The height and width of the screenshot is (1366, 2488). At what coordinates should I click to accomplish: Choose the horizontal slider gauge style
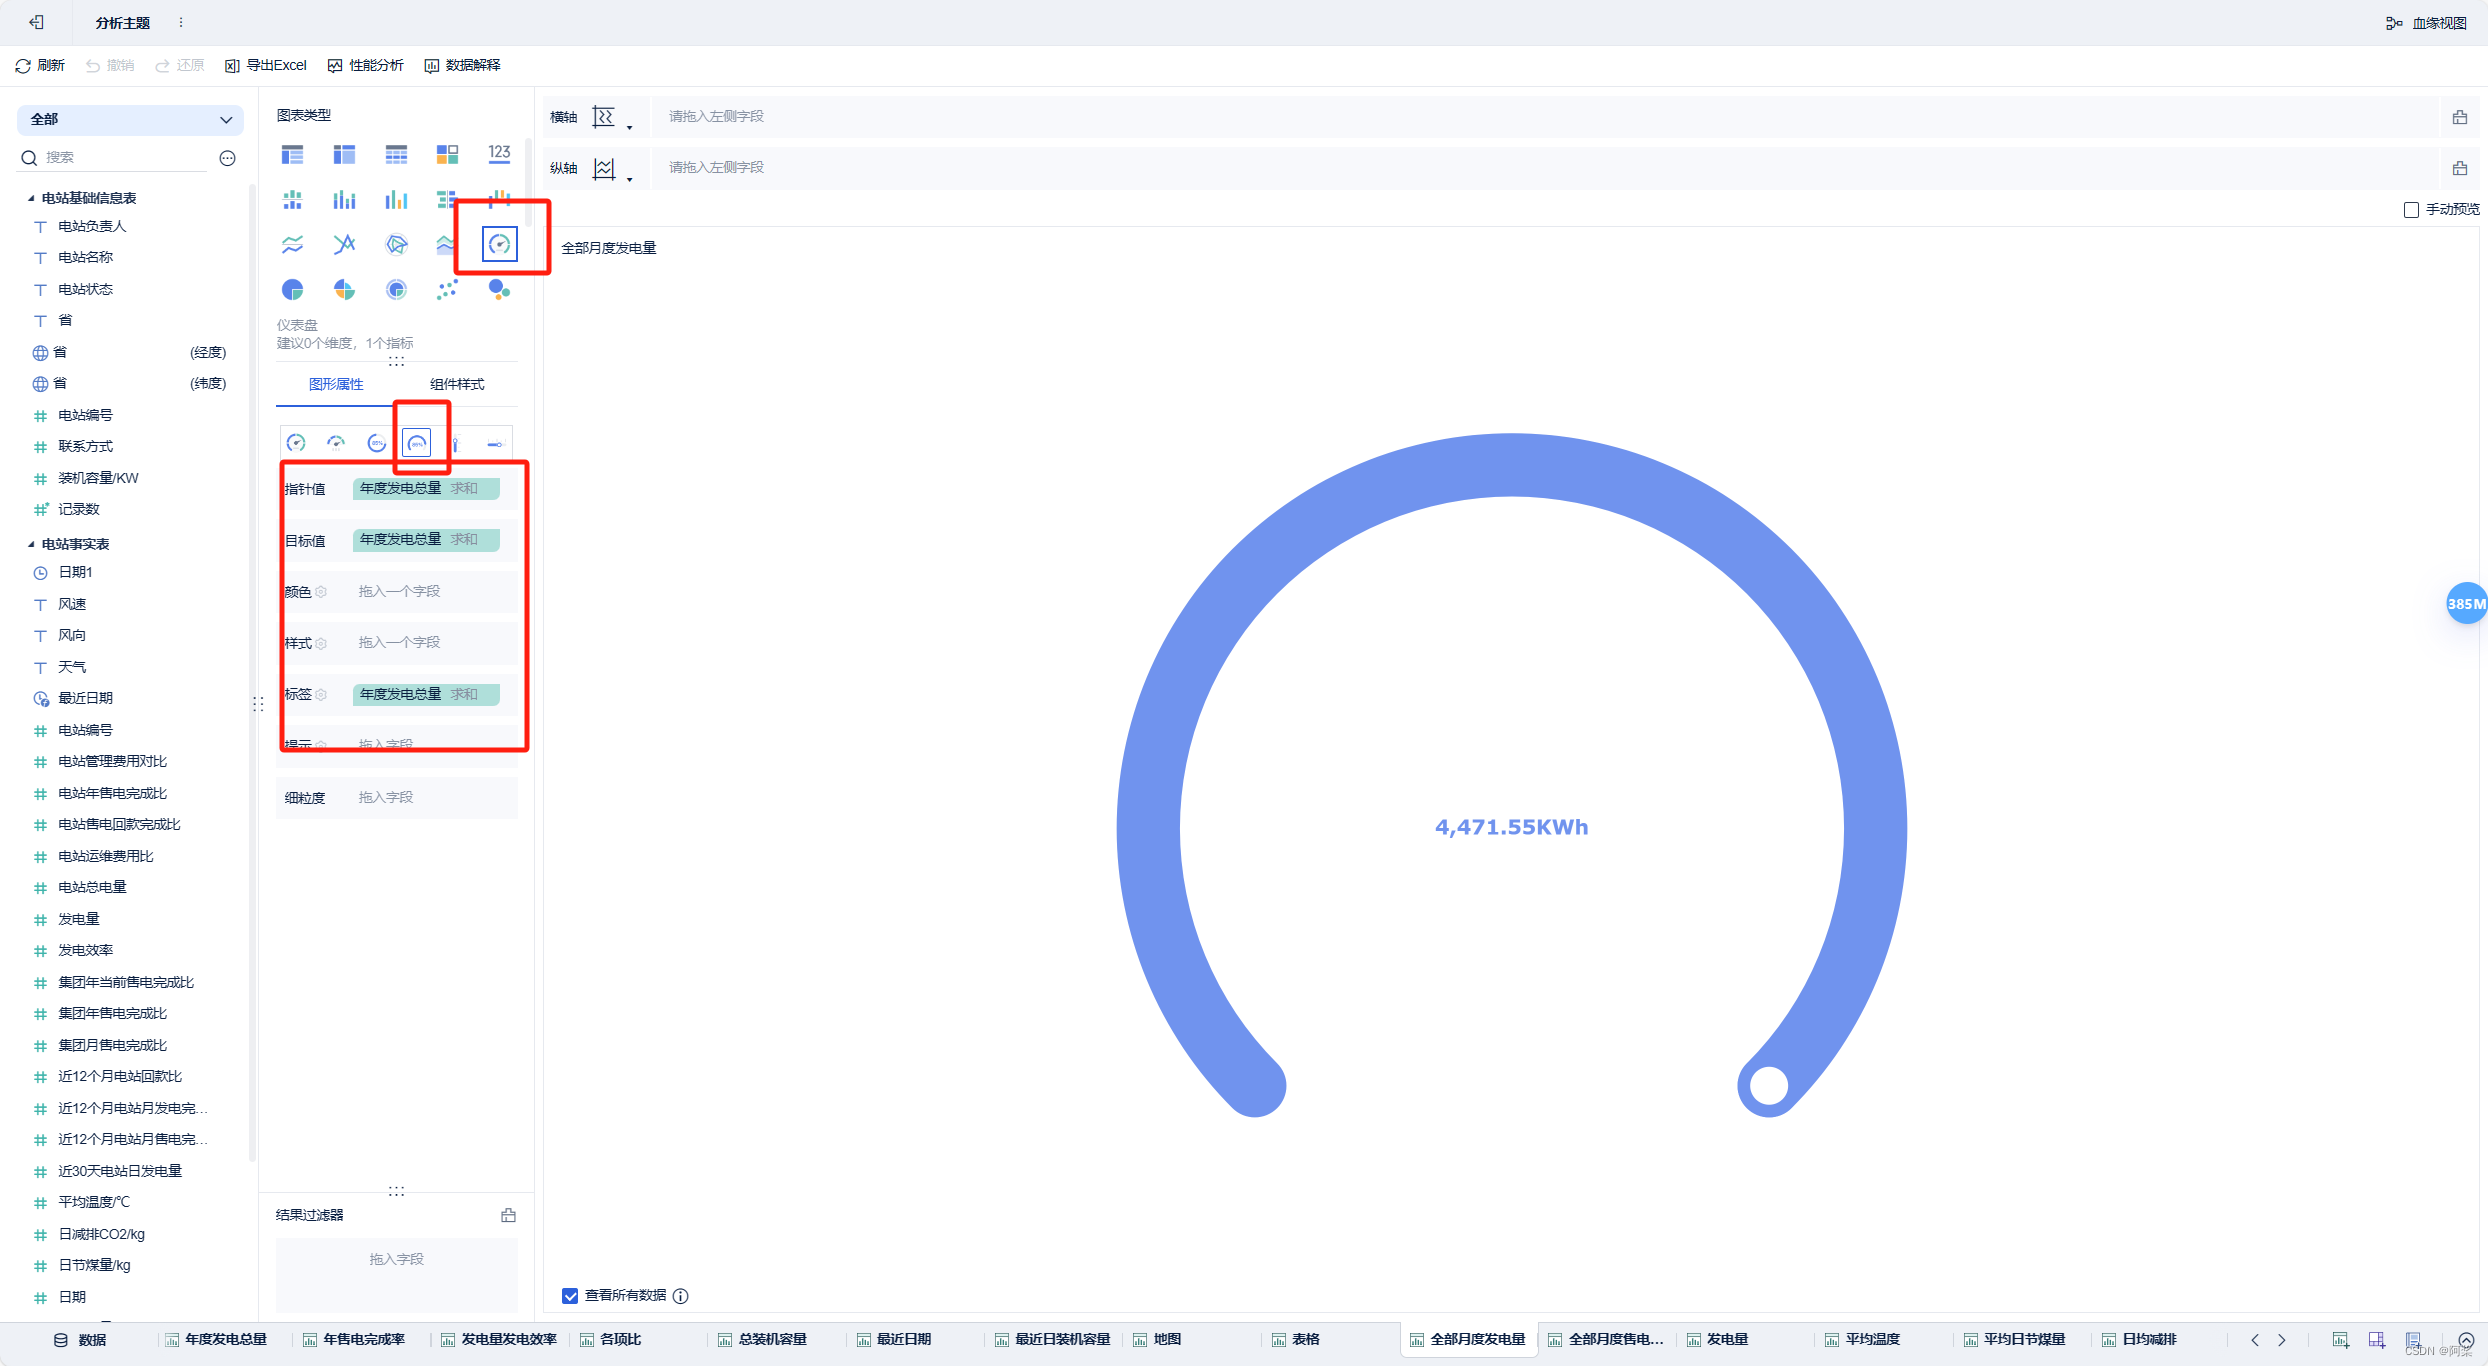[495, 443]
